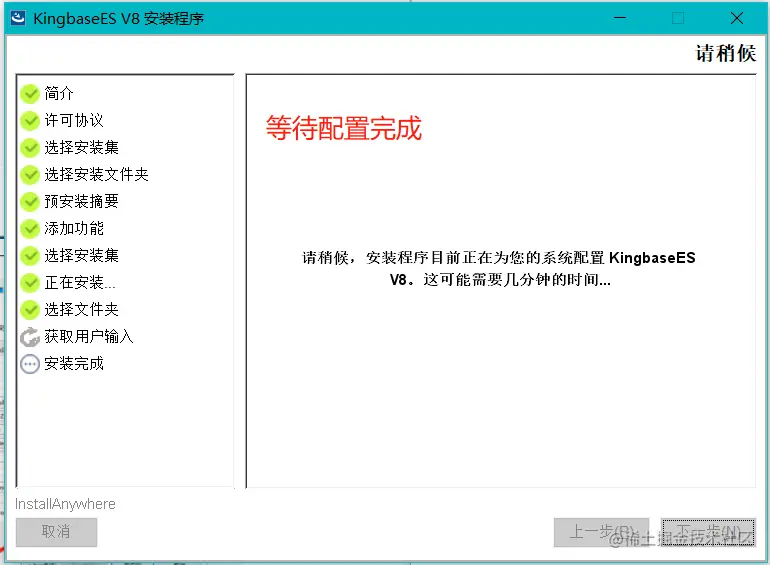Select the 选择安装文件夹 step label
Viewport: 770px width, 565px height.
click(96, 174)
